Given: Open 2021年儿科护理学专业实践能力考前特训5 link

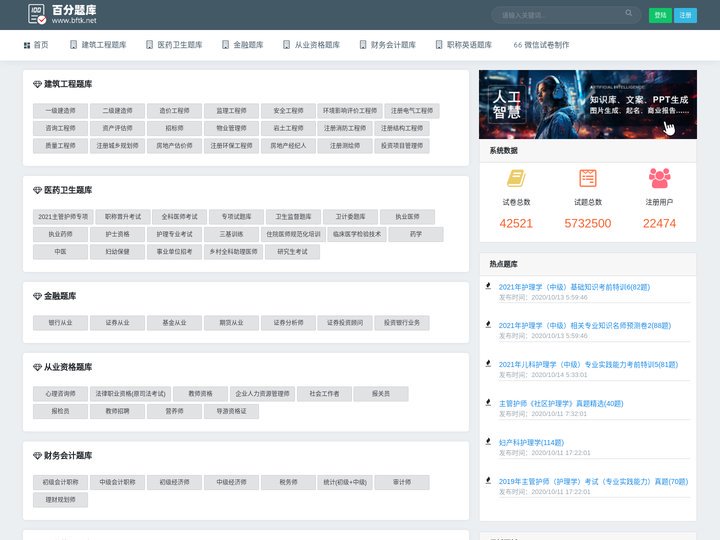Looking at the screenshot, I should coord(588,365).
